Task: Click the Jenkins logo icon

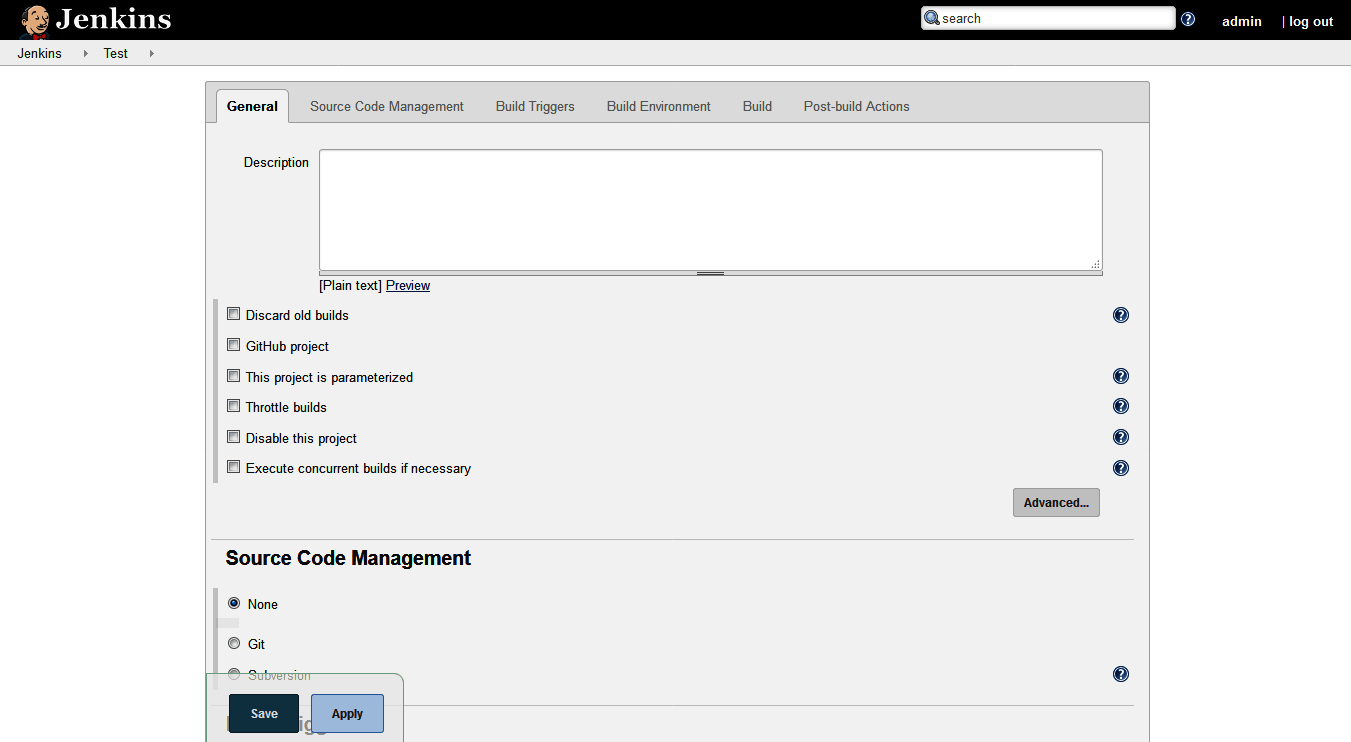Action: point(34,19)
